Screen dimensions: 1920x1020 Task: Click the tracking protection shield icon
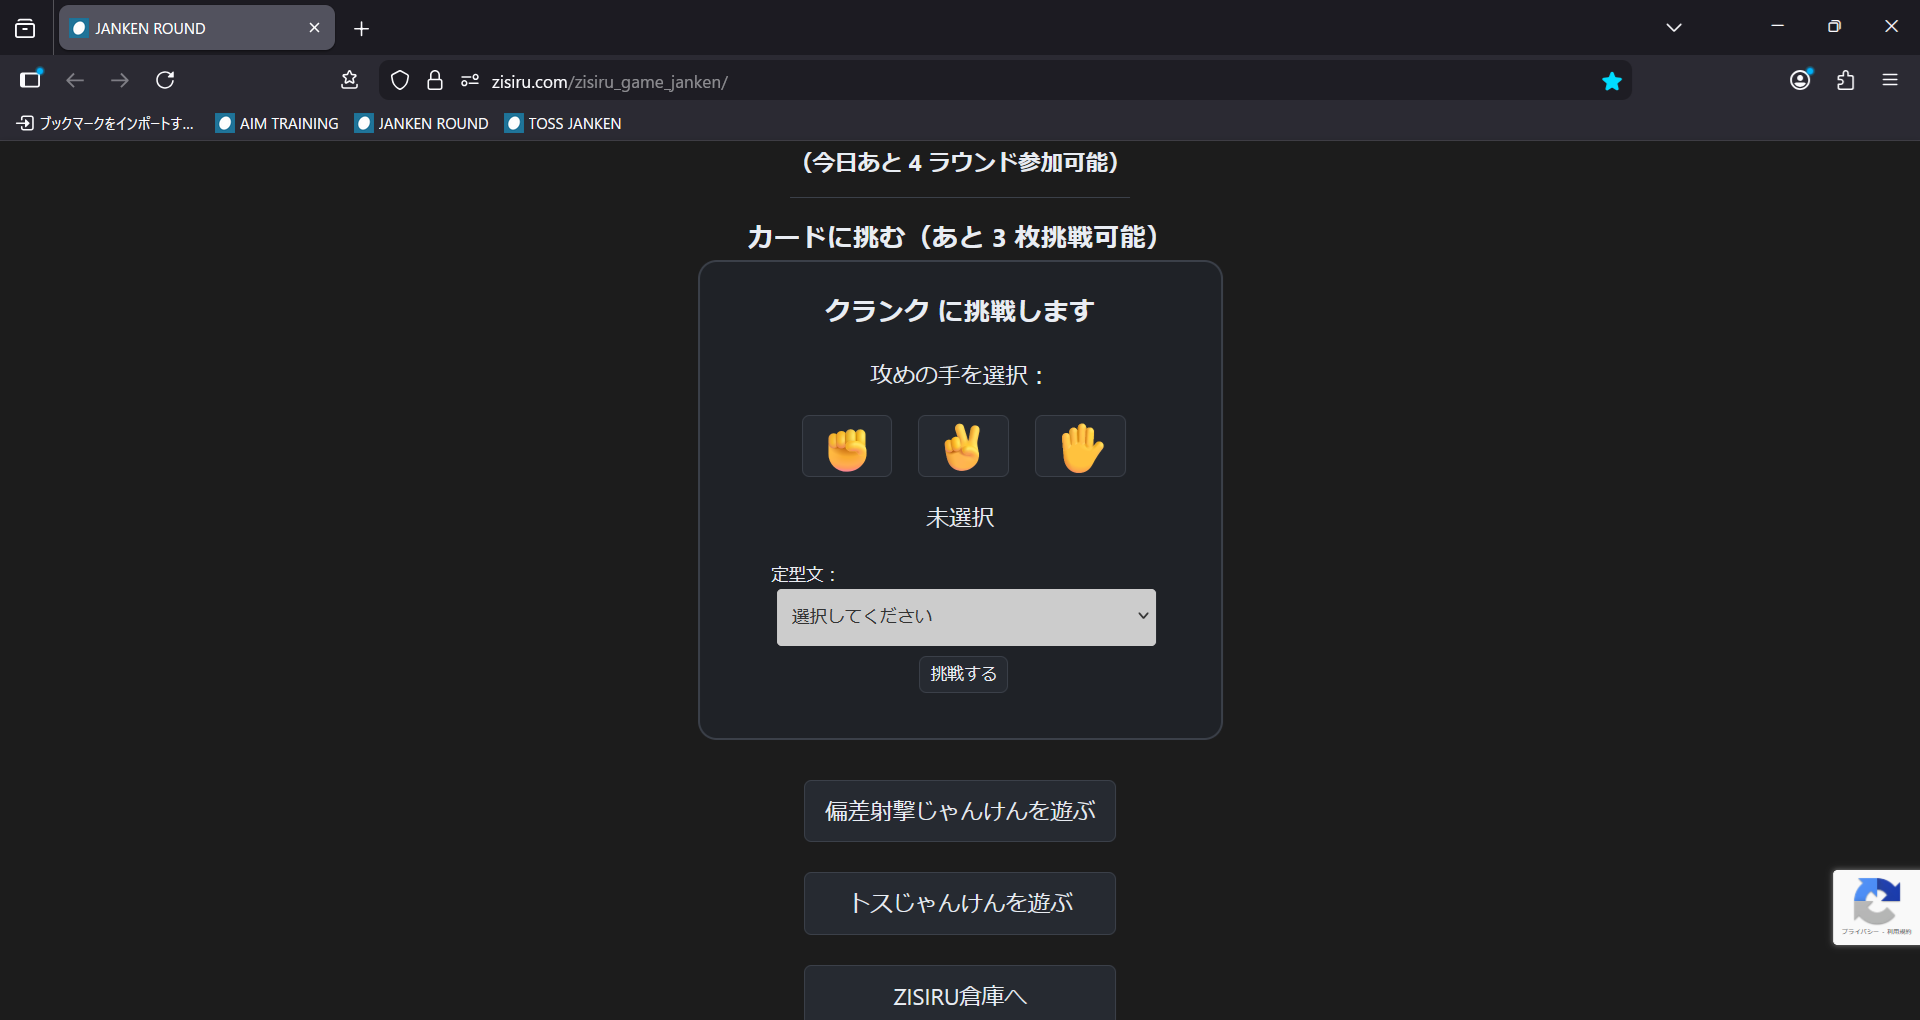(400, 81)
